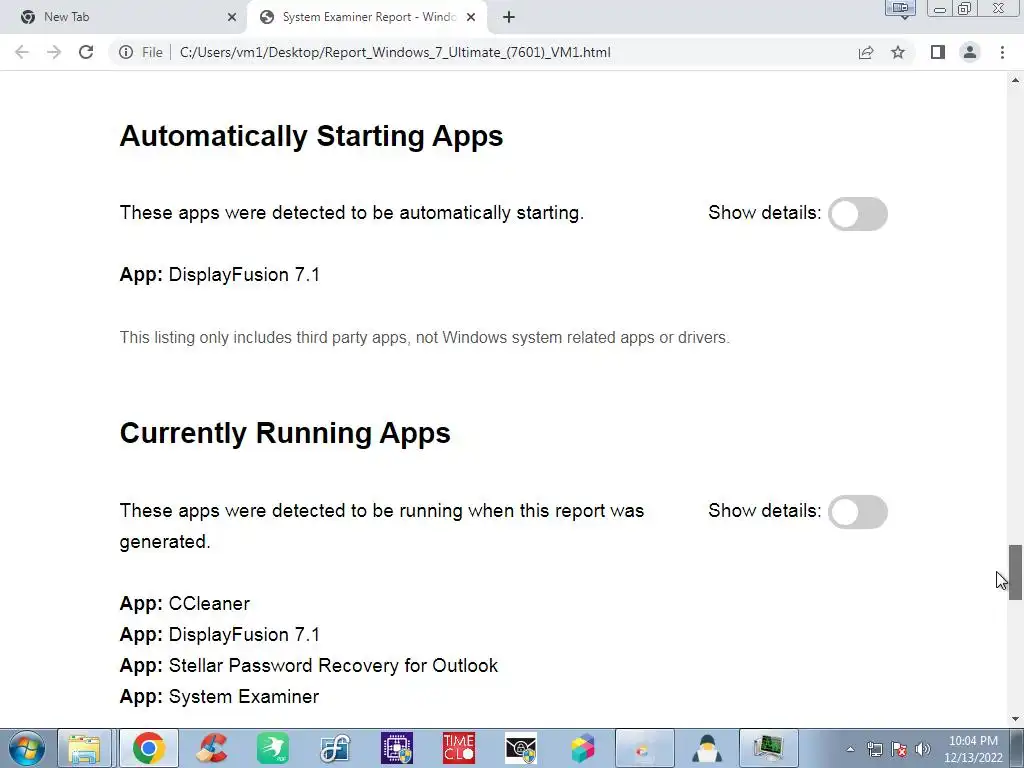Image resolution: width=1024 pixels, height=768 pixels.
Task: Bookmark this tab with the star icon
Action: coord(898,52)
